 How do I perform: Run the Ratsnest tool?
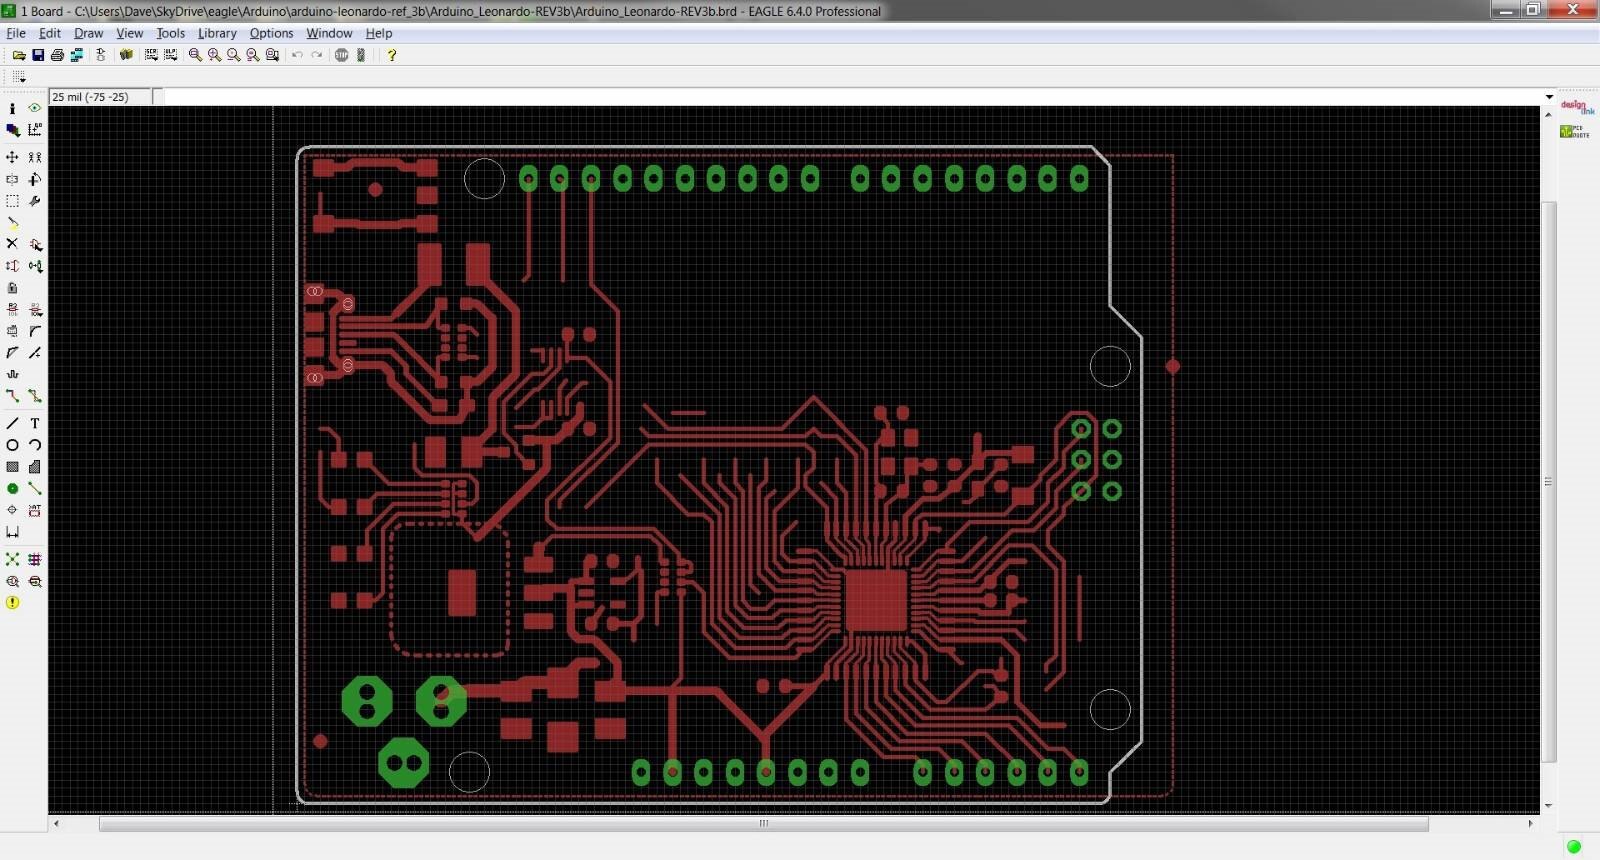[x=12, y=559]
